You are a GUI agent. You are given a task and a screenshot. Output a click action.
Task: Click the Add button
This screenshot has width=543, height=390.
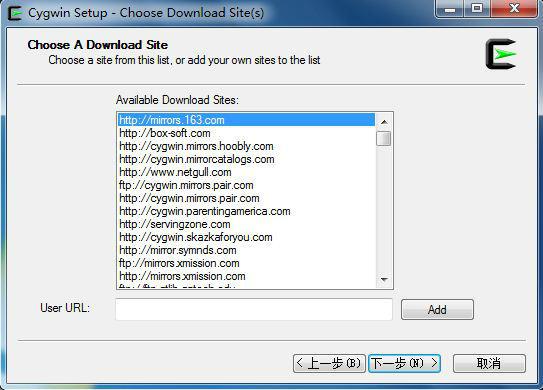click(x=437, y=309)
